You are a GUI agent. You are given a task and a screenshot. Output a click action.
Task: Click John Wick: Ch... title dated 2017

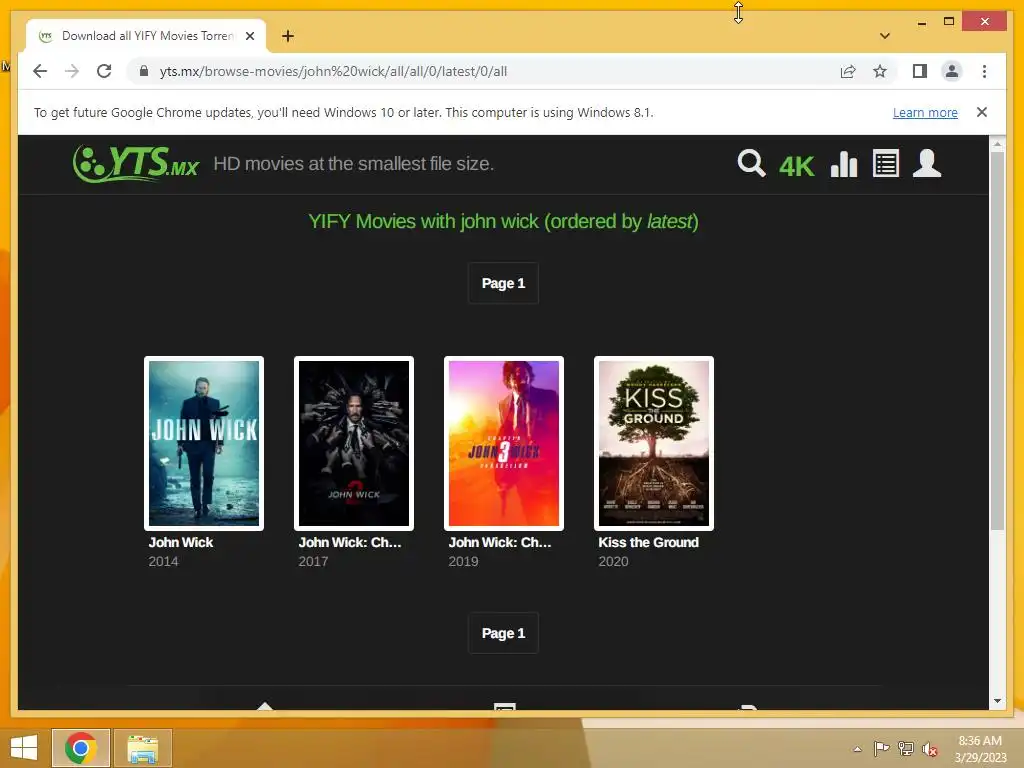click(350, 542)
